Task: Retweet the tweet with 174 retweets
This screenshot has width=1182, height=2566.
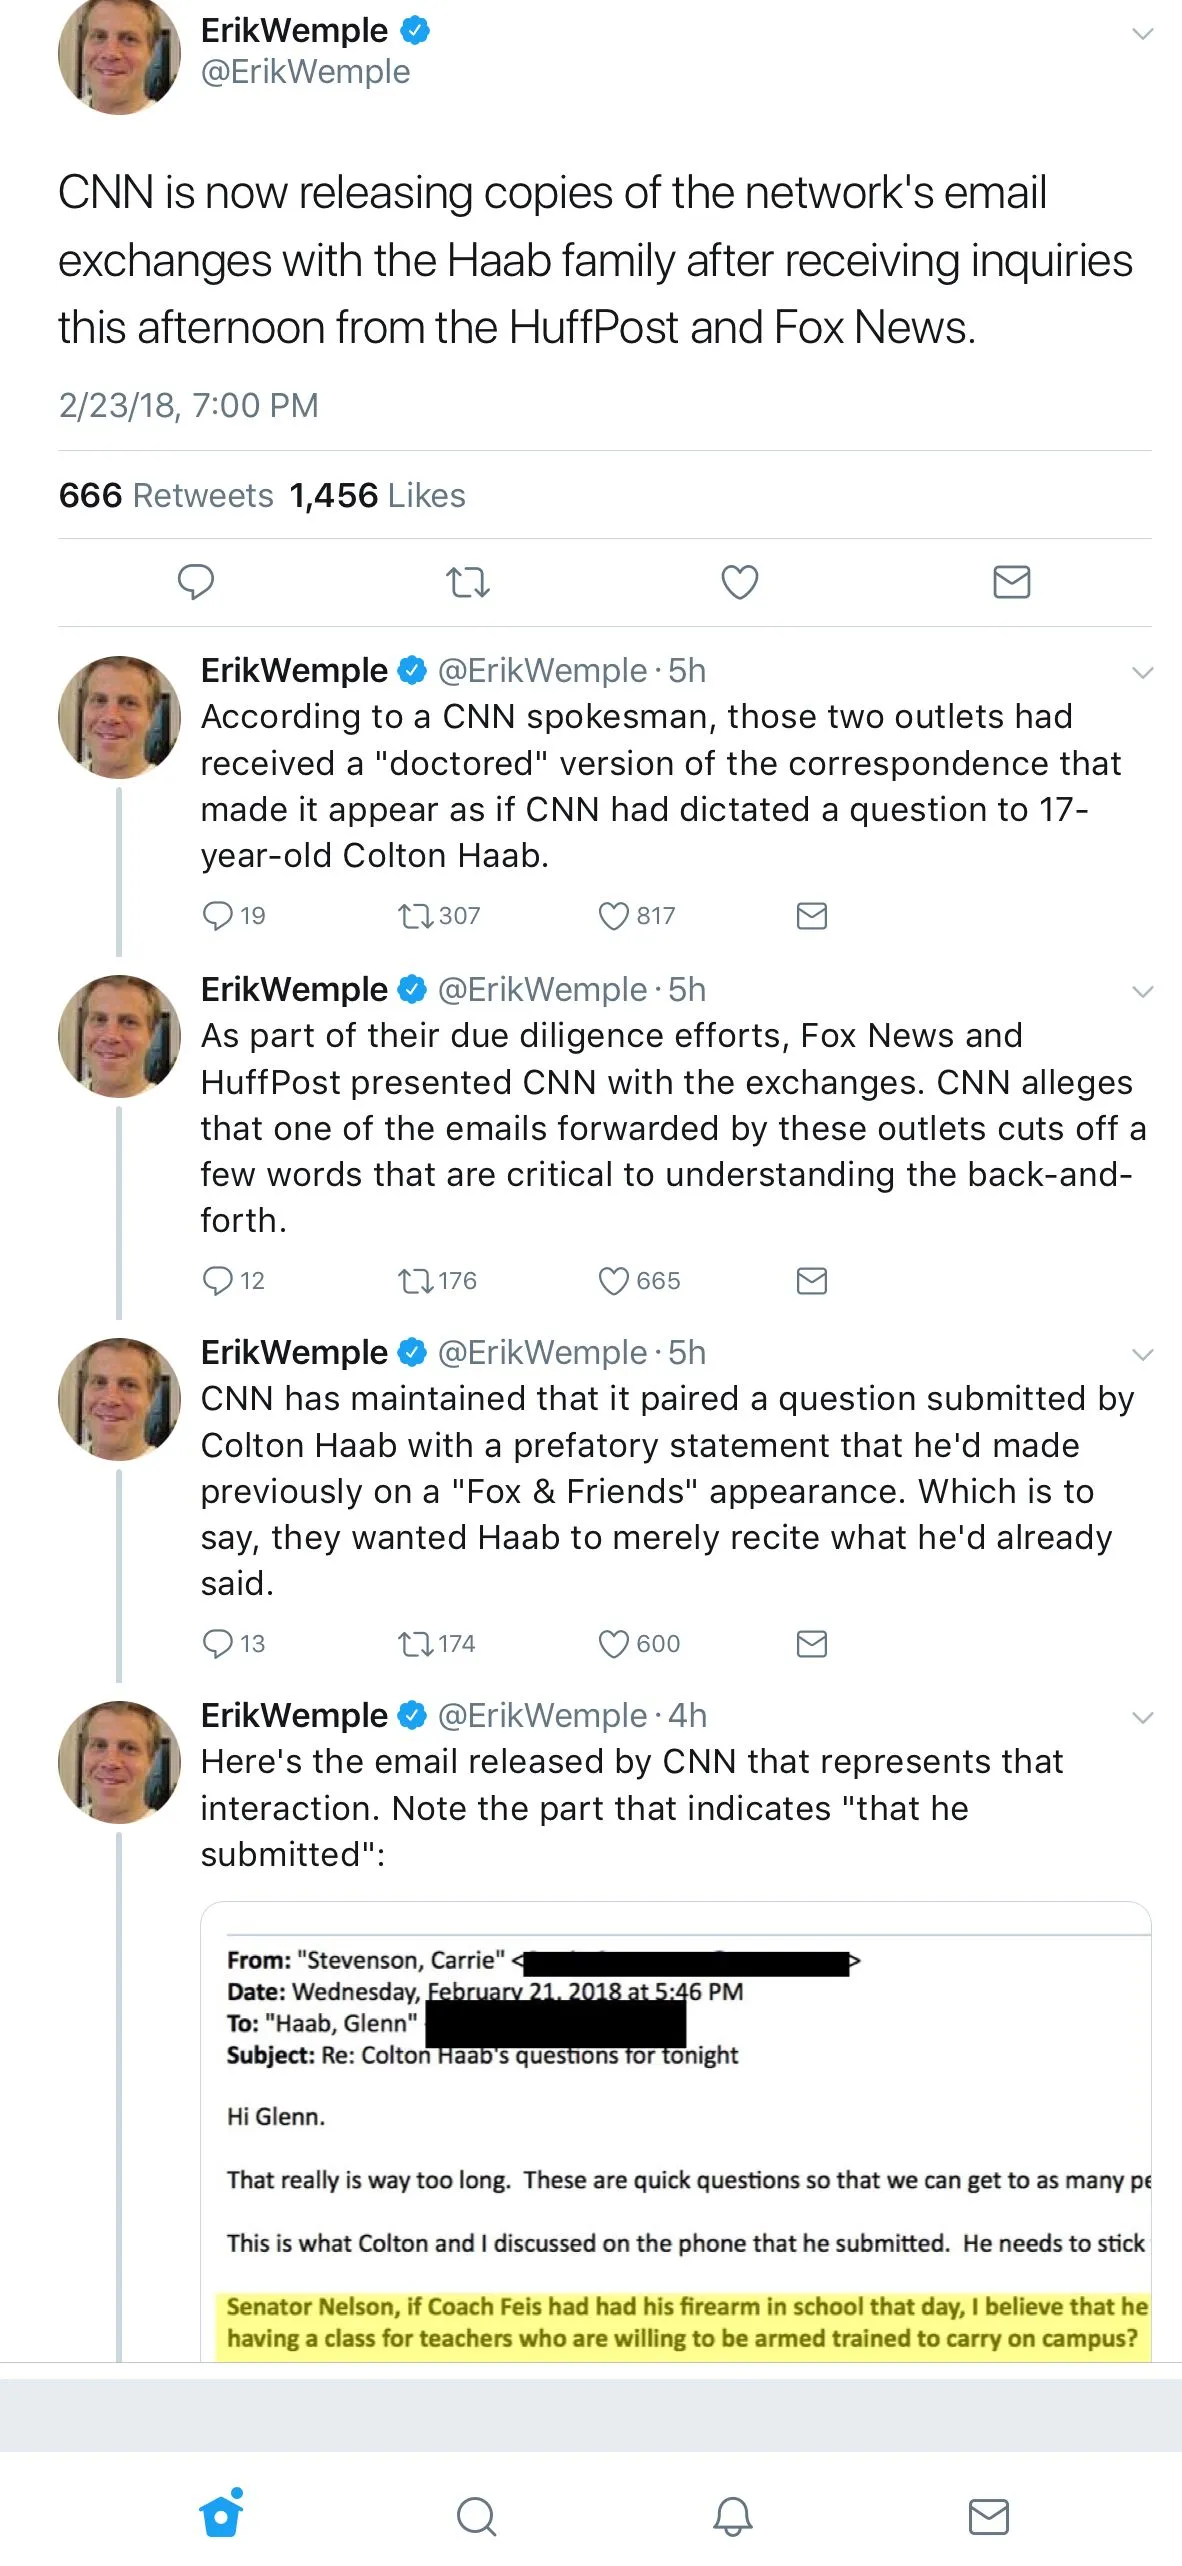Action: [413, 1643]
